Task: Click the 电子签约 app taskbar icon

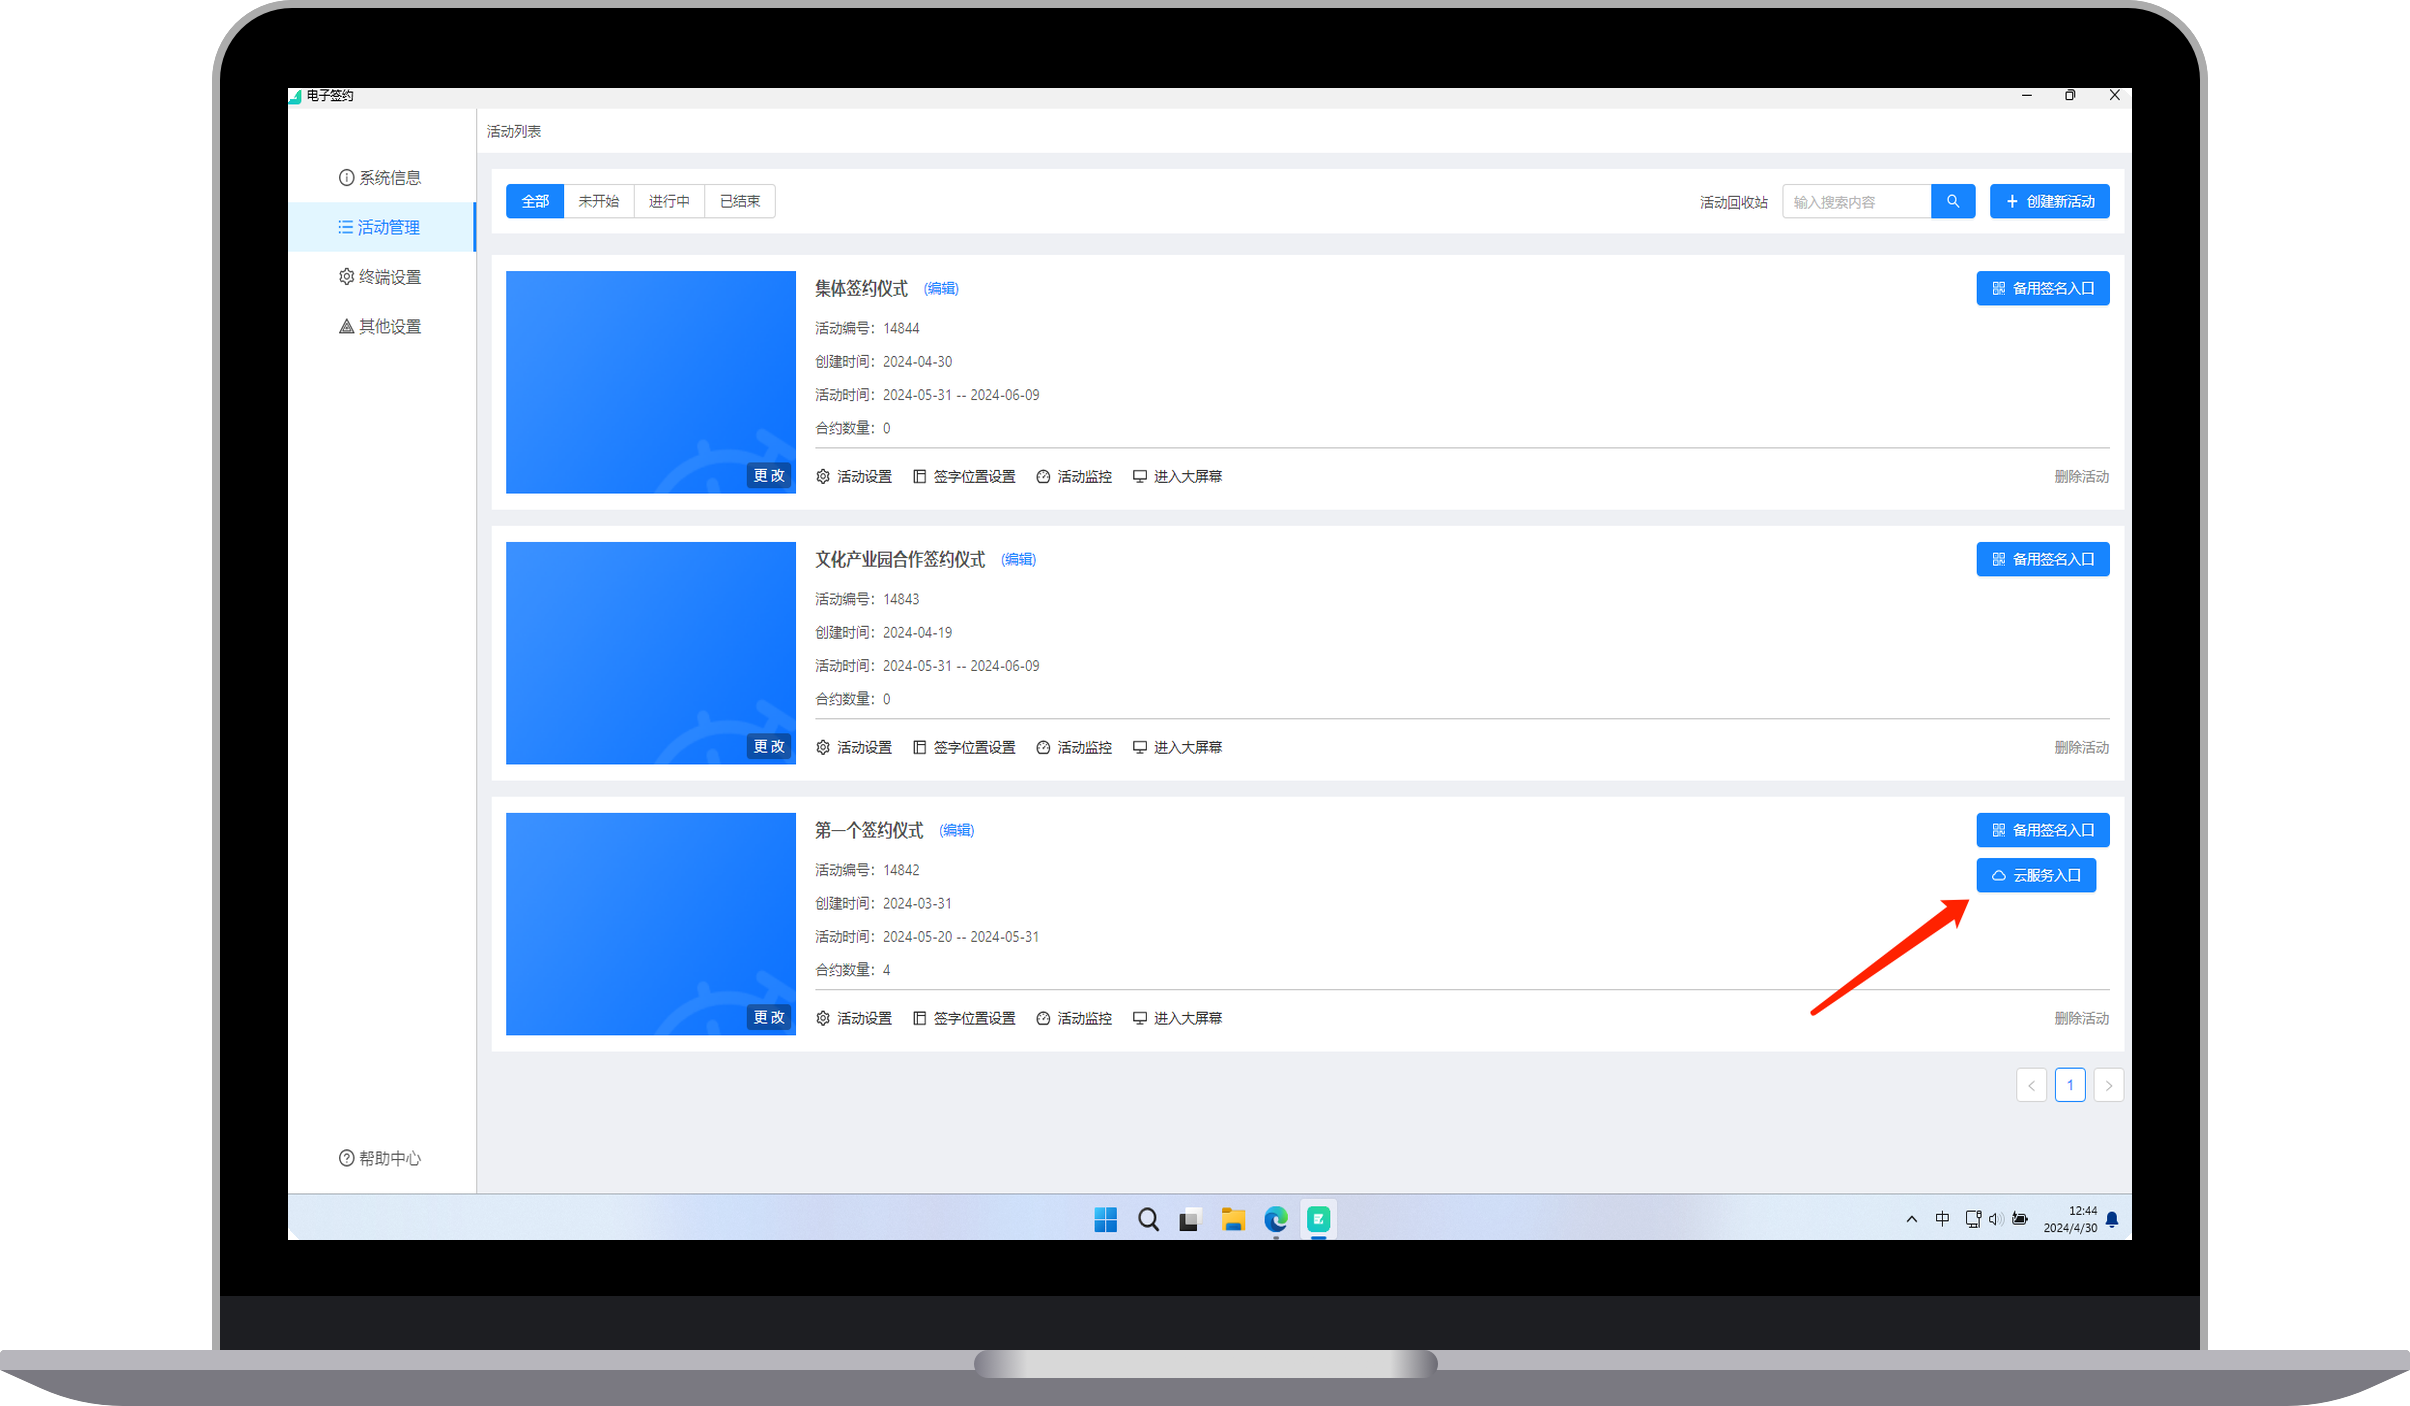Action: [1319, 1219]
